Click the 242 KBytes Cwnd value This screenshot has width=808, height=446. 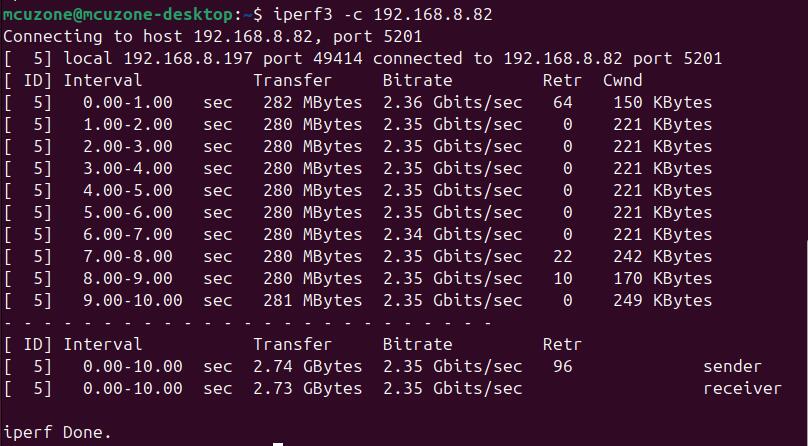[x=663, y=256]
